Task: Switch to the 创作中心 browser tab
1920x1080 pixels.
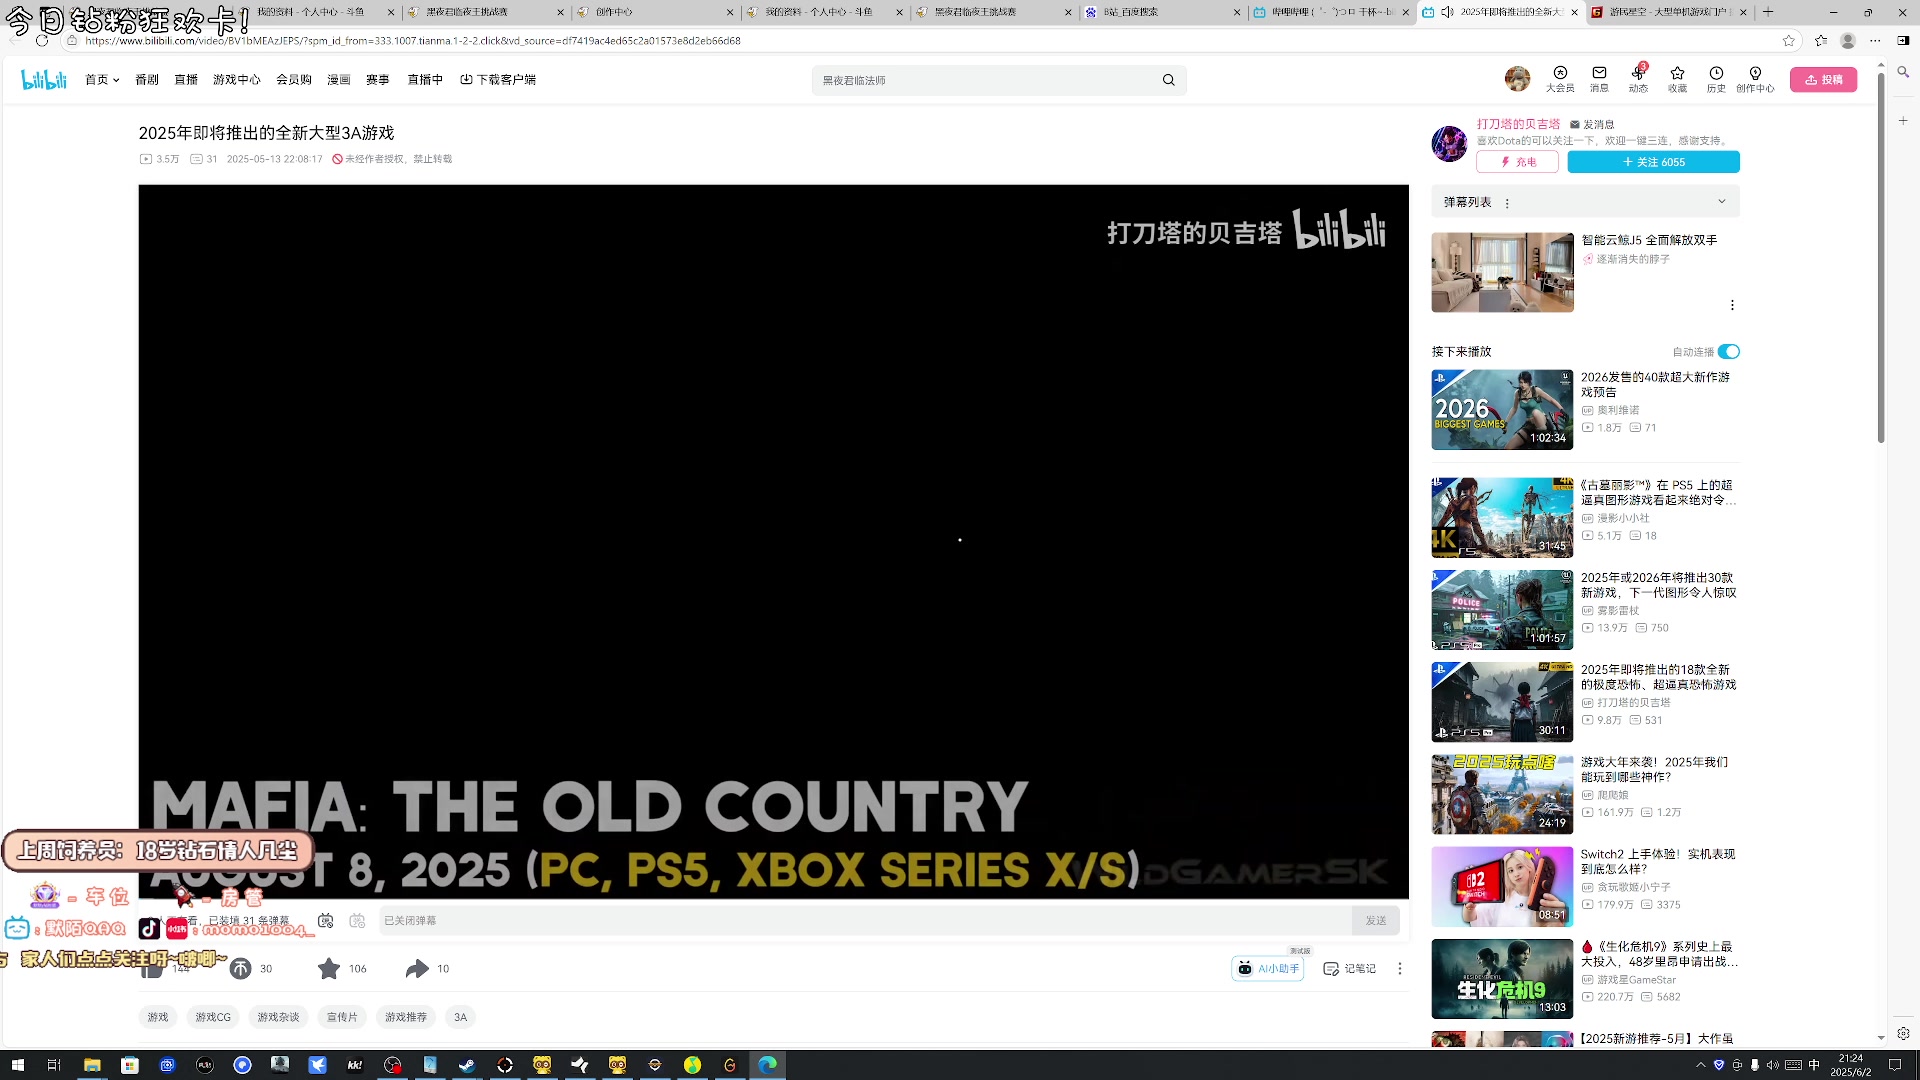Action: click(655, 12)
